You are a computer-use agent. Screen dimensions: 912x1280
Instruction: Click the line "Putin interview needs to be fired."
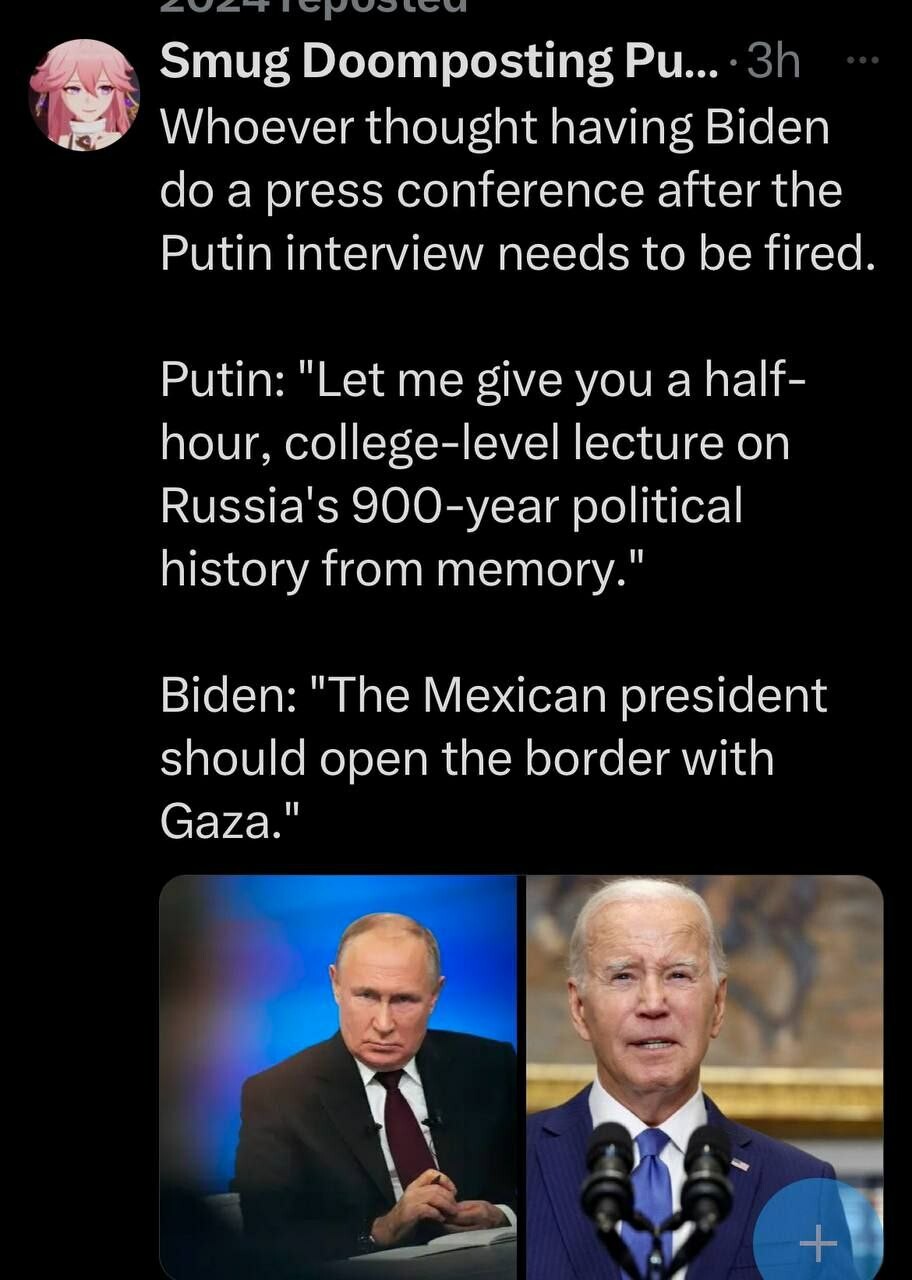(x=518, y=254)
